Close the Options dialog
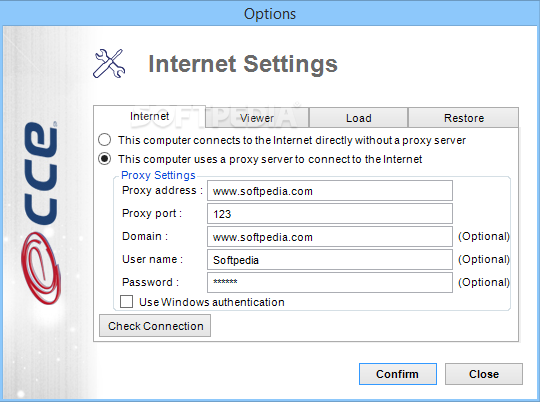 pos(484,374)
